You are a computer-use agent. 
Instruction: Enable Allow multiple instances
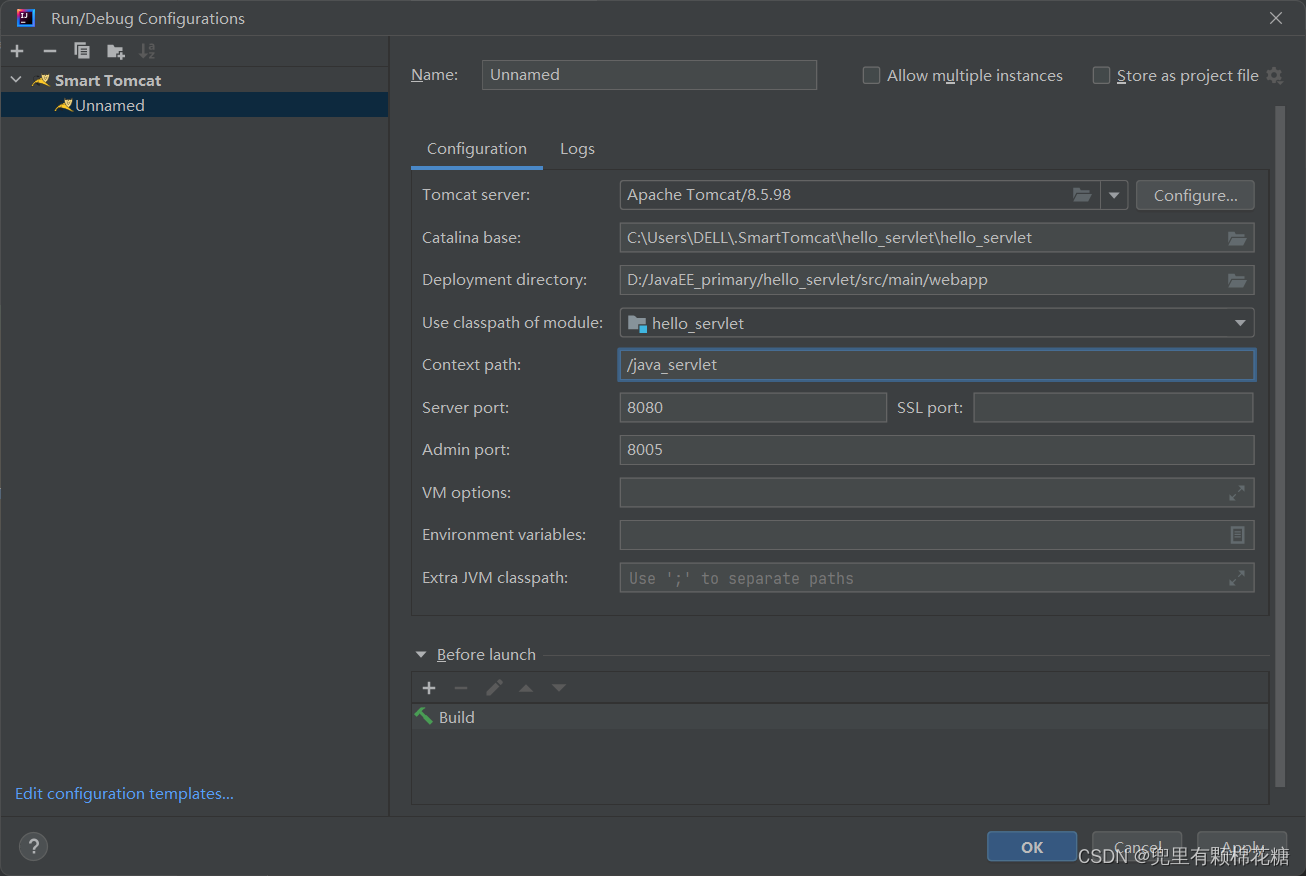[871, 75]
